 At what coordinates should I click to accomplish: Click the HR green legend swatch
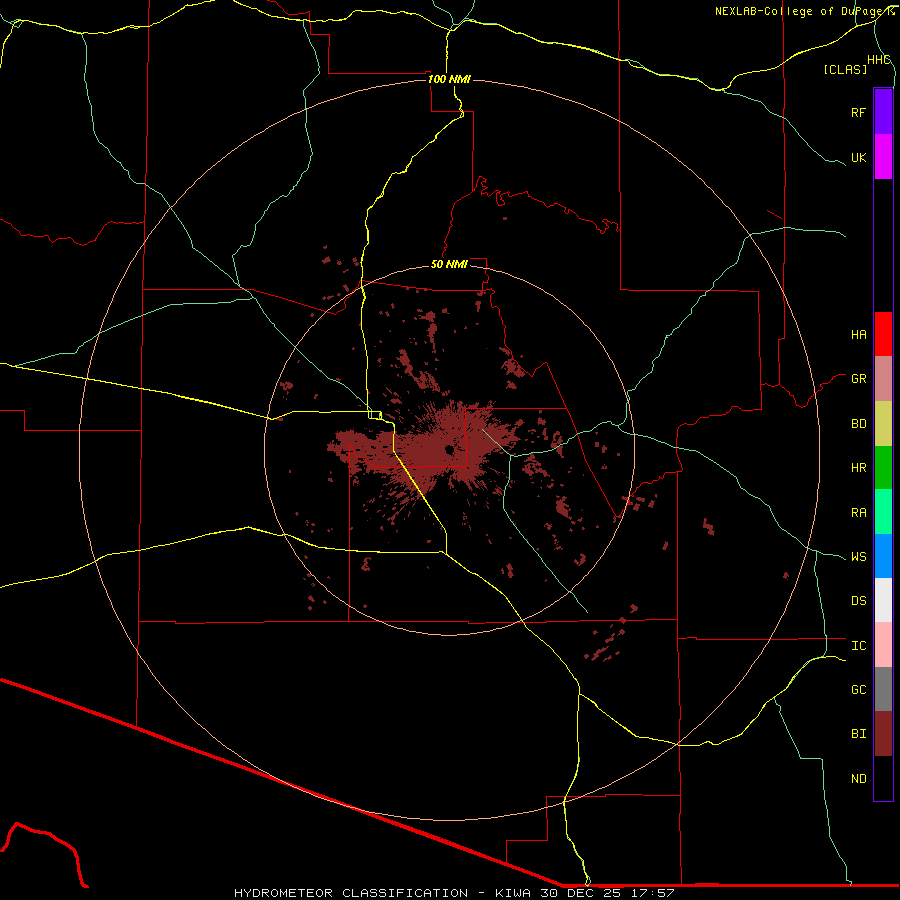[x=883, y=468]
